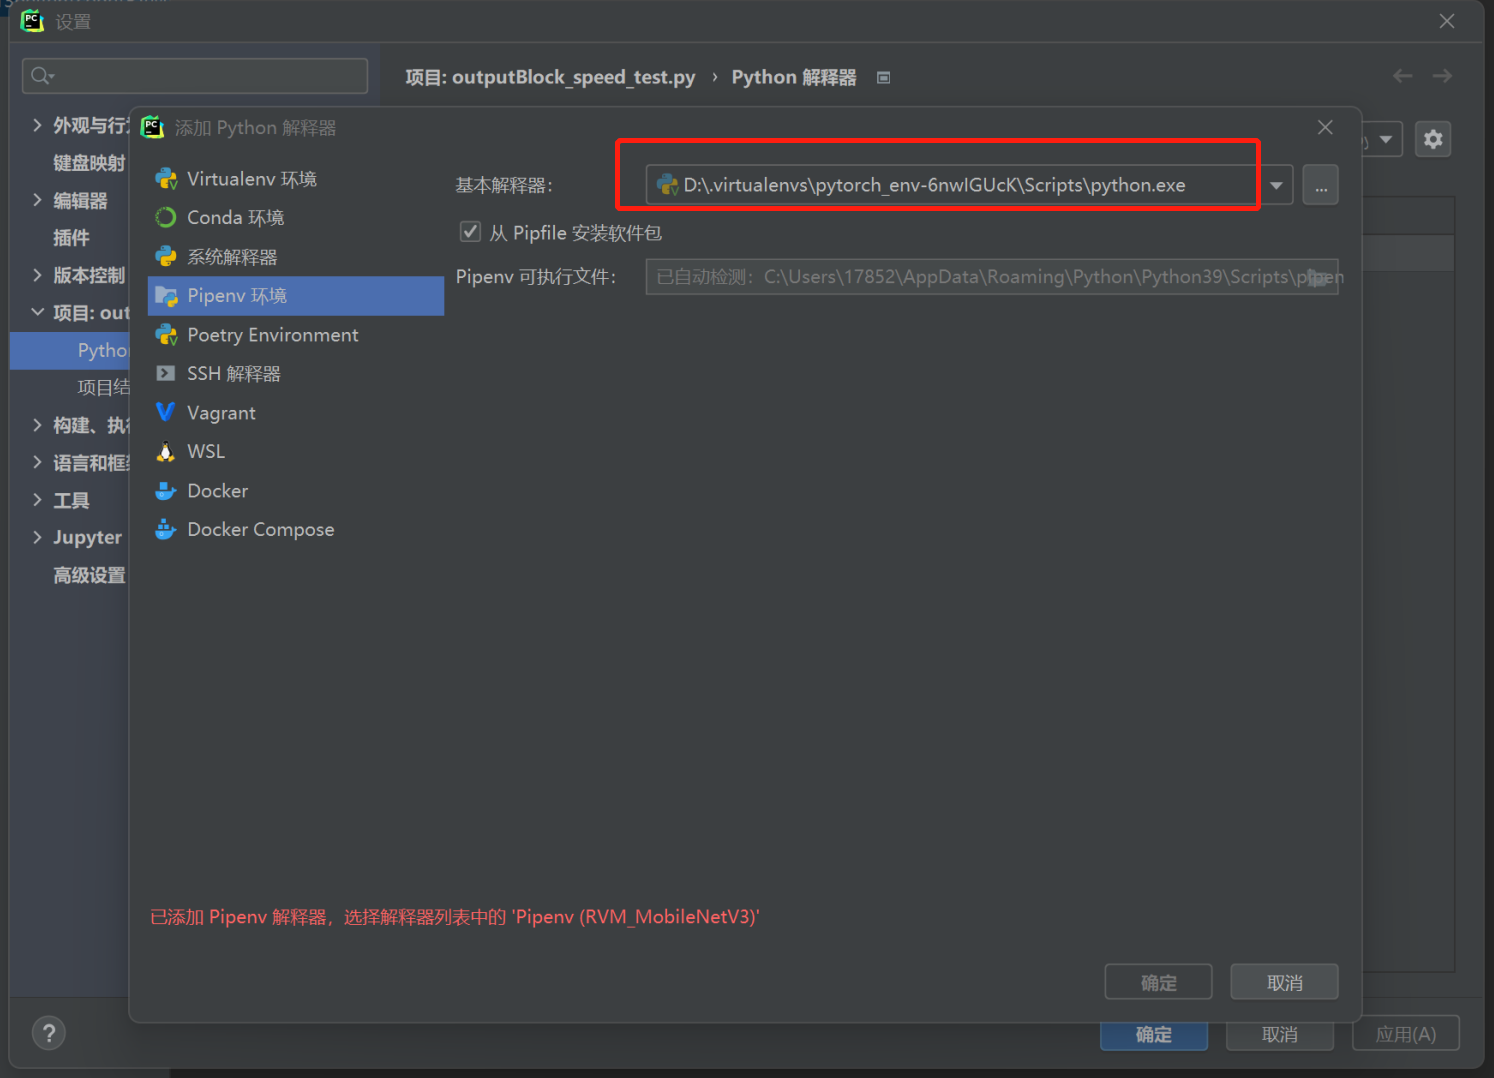This screenshot has height=1078, width=1494.
Task: Open 高级设置 page
Action: [x=89, y=575]
